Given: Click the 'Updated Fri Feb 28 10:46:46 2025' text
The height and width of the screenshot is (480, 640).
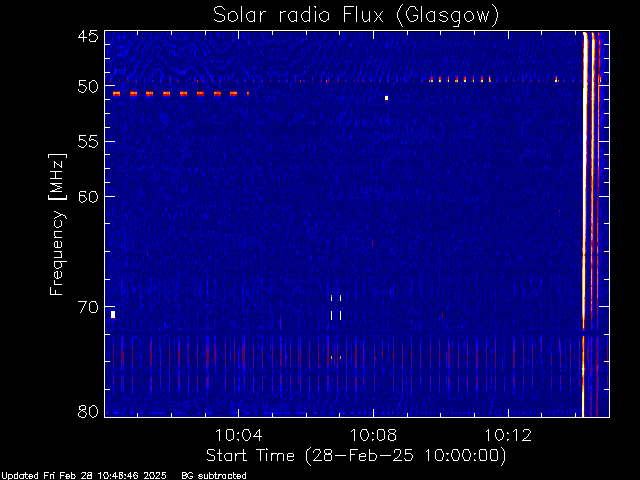Looking at the screenshot, I should pos(84,476).
